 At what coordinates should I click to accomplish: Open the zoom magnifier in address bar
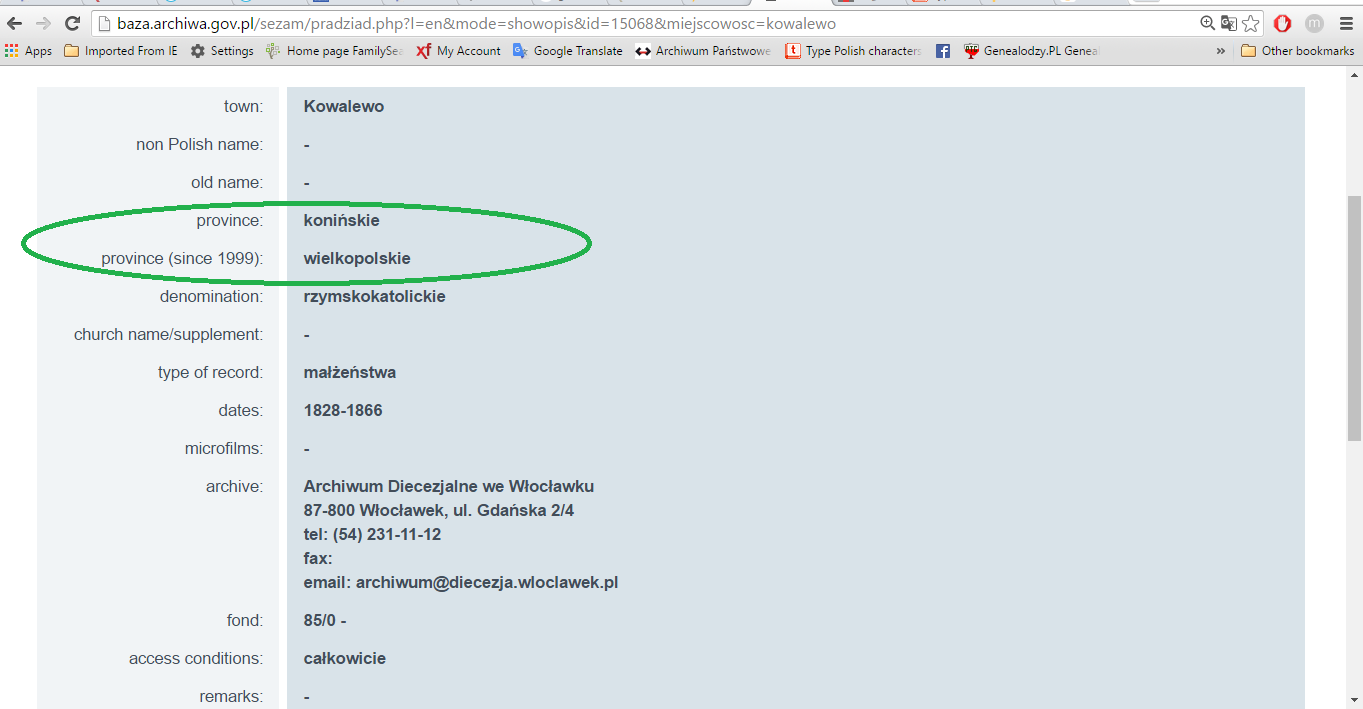pos(1208,23)
